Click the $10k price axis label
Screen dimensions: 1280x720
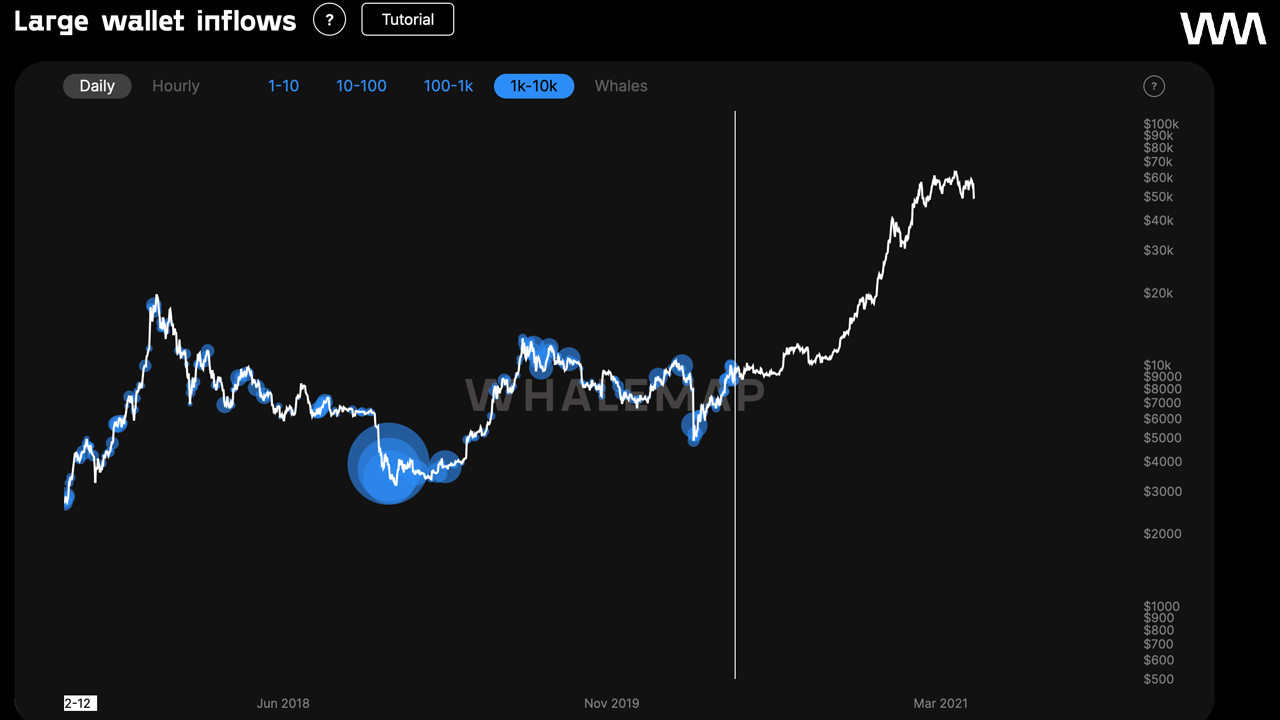1158,365
